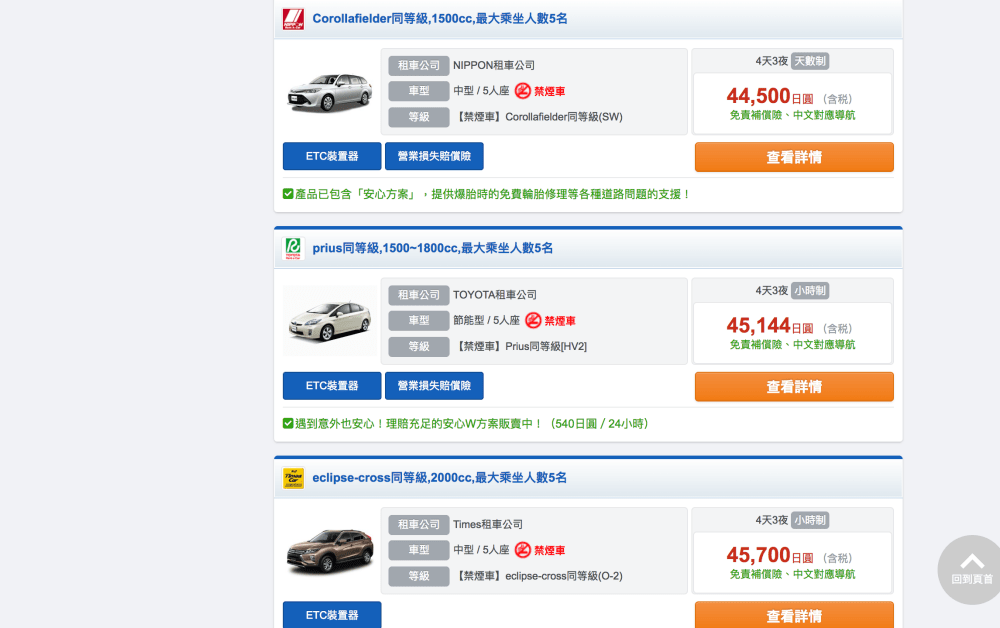Click the TOYOTA rental company logo icon
Viewport: 1000px width, 628px height.
[293, 248]
